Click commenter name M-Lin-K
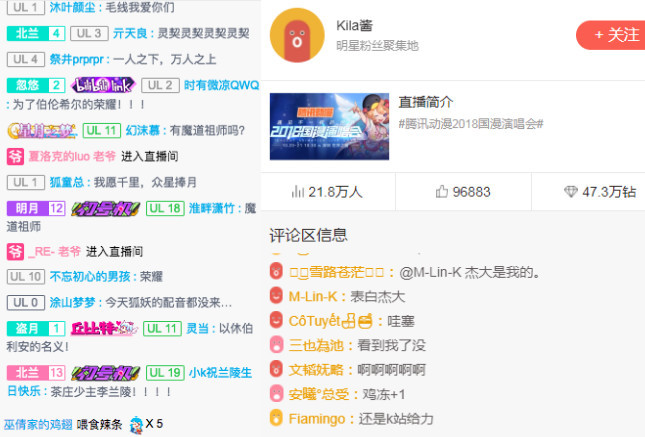The image size is (645, 437). [313, 297]
